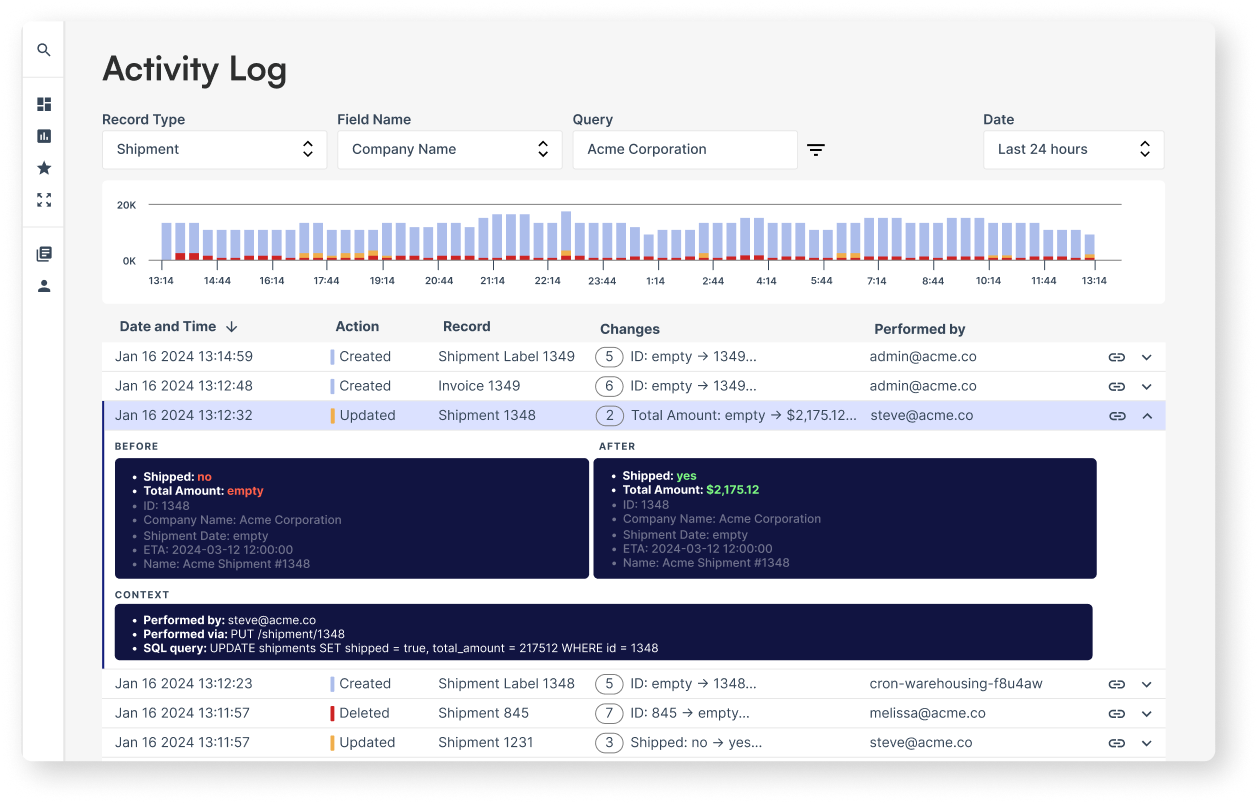Click the 2 changes badge for Shipment 1348

(608, 415)
